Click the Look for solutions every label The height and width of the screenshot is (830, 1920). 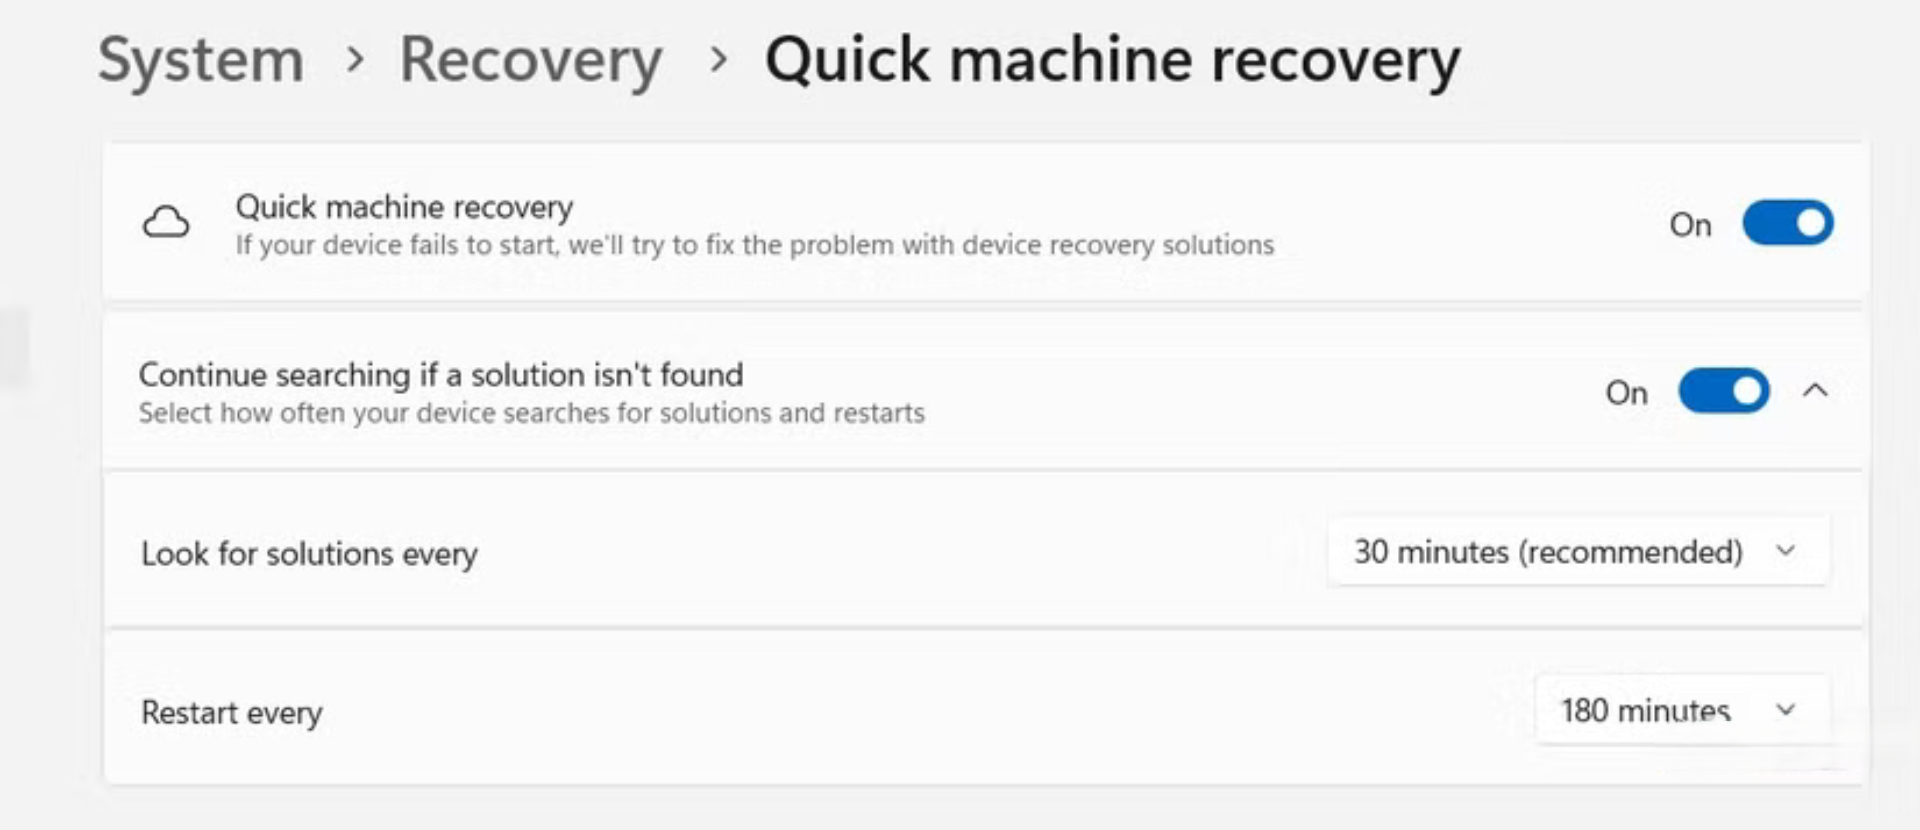click(308, 553)
